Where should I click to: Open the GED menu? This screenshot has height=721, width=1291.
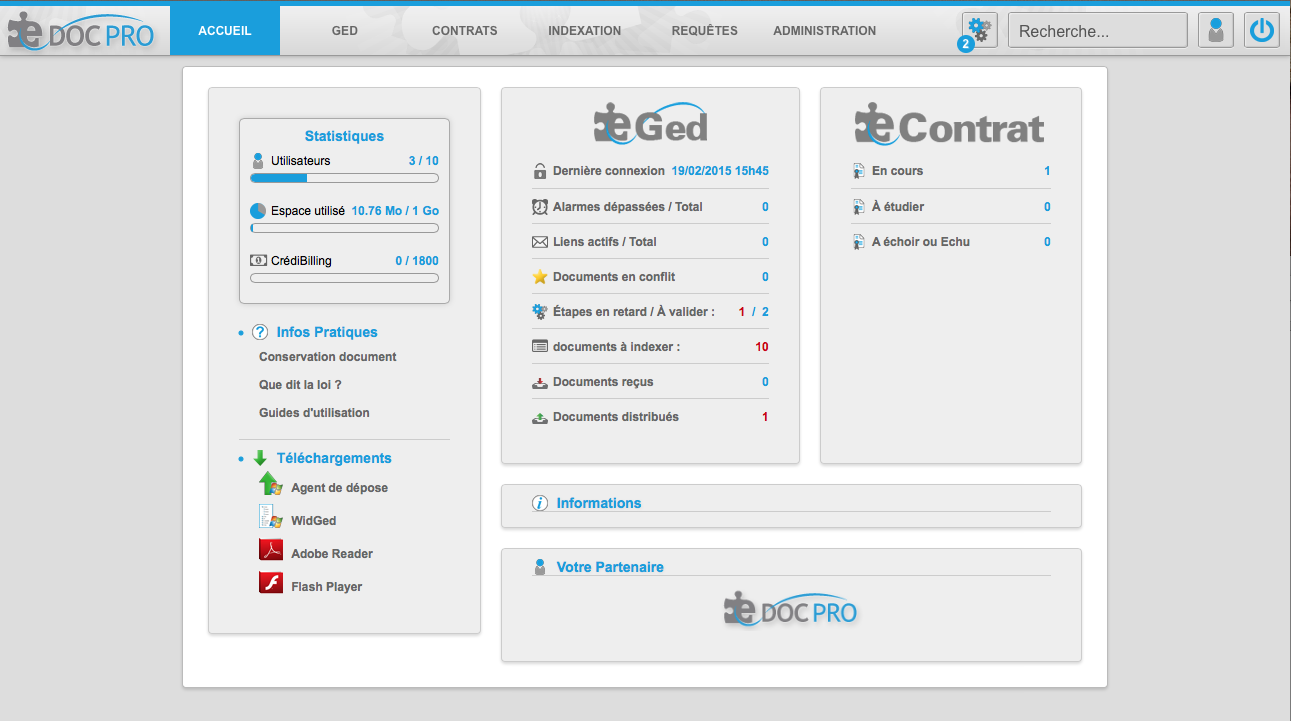pos(345,31)
